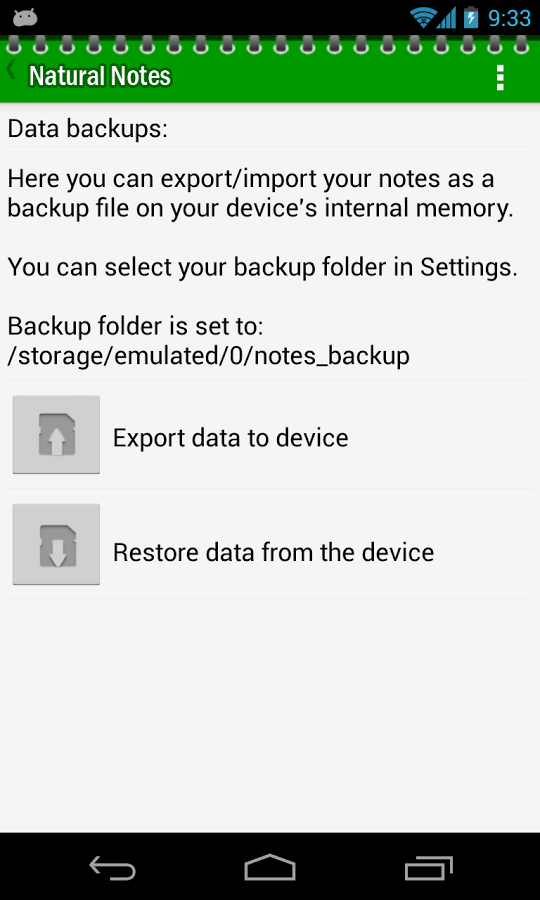Screen dimensions: 540x900
Task: Tap the Android Back navigation button
Action: tap(112, 867)
